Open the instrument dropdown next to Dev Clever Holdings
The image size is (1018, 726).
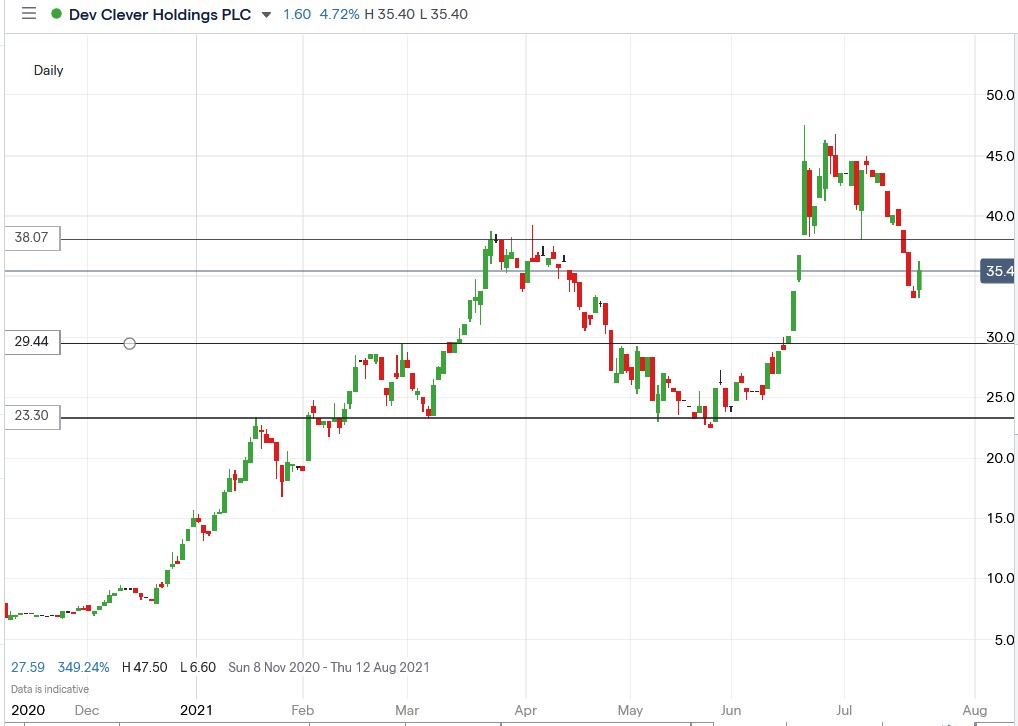tap(264, 15)
